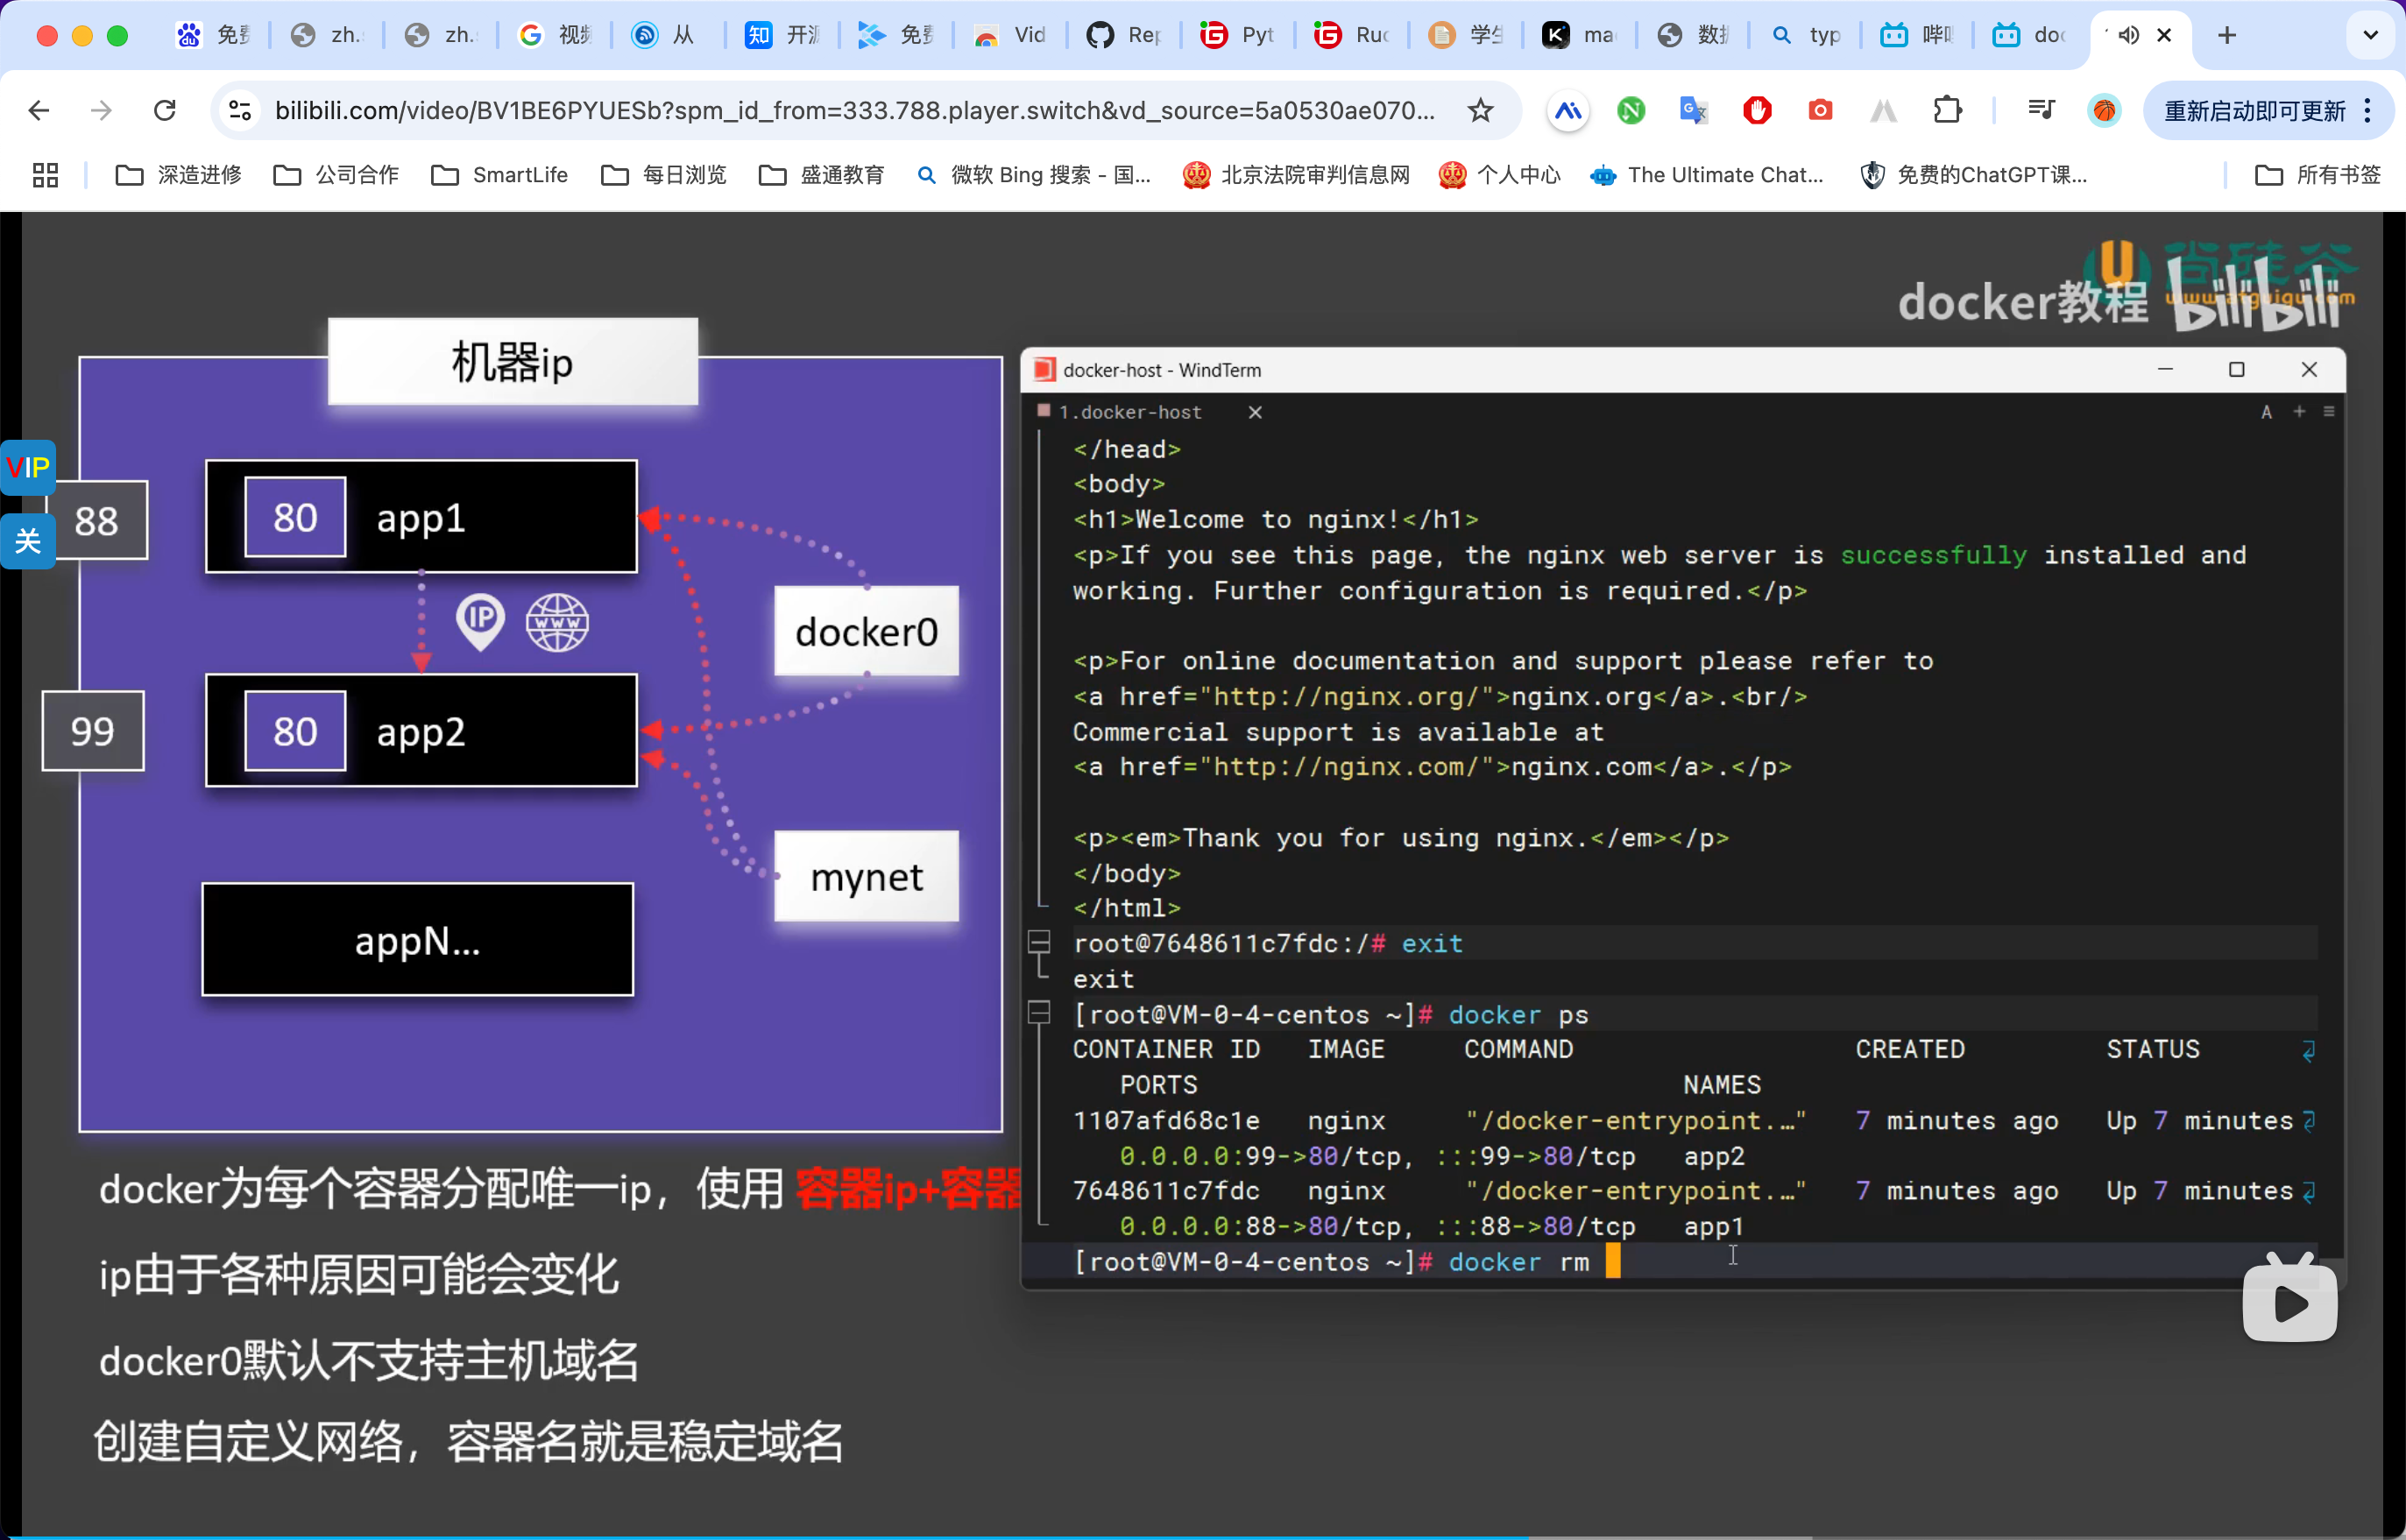2406x1540 pixels.
Task: Click the red camera screenshot extension
Action: click(1820, 110)
